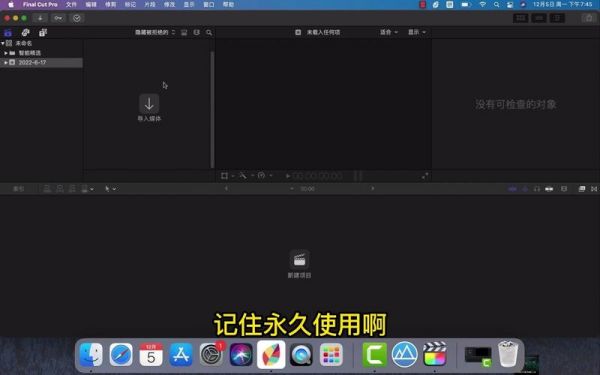
Task: Toggle snapping in timeline toolbar
Action: (x=549, y=189)
